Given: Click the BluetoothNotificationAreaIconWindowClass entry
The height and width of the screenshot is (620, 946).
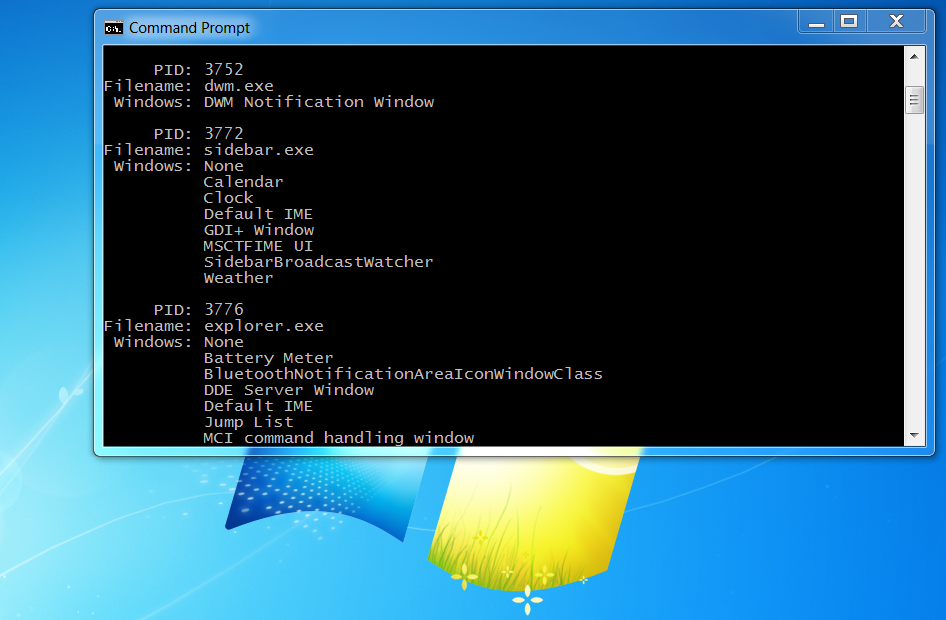Looking at the screenshot, I should click(403, 374).
